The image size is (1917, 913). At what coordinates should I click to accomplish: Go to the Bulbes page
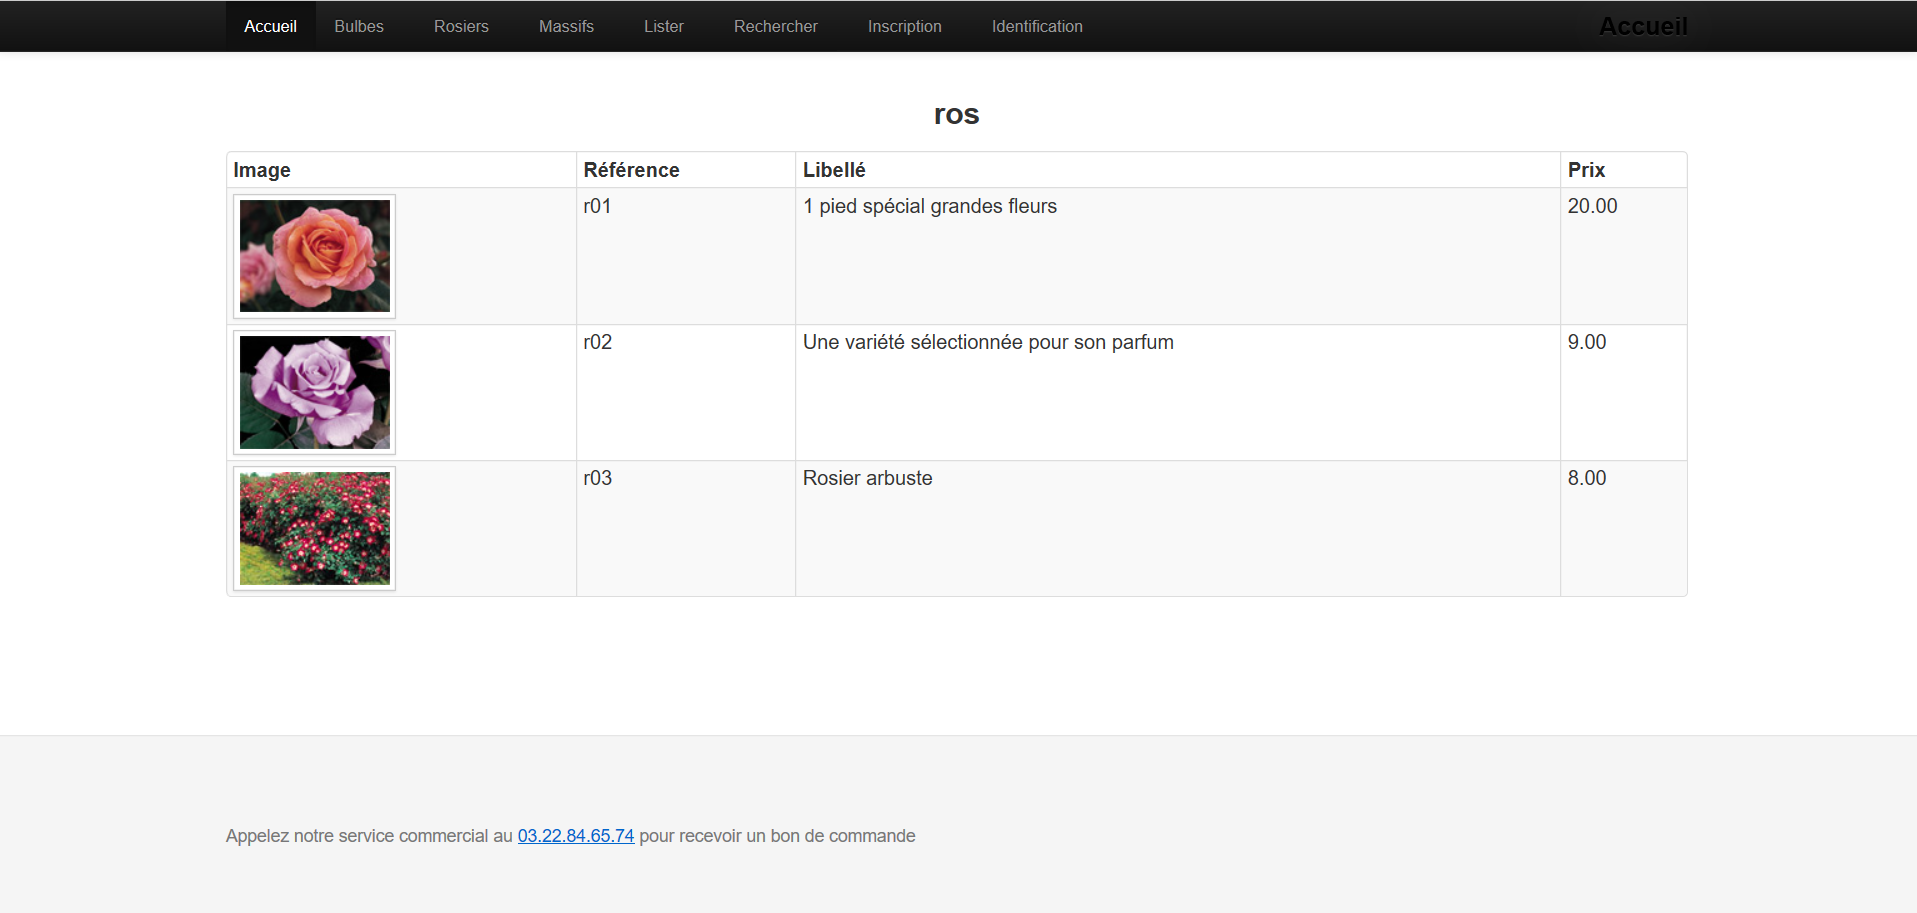point(359,26)
